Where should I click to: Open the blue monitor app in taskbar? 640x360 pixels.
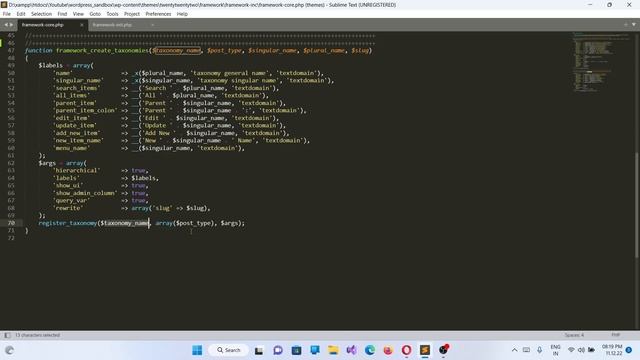click(x=315, y=350)
